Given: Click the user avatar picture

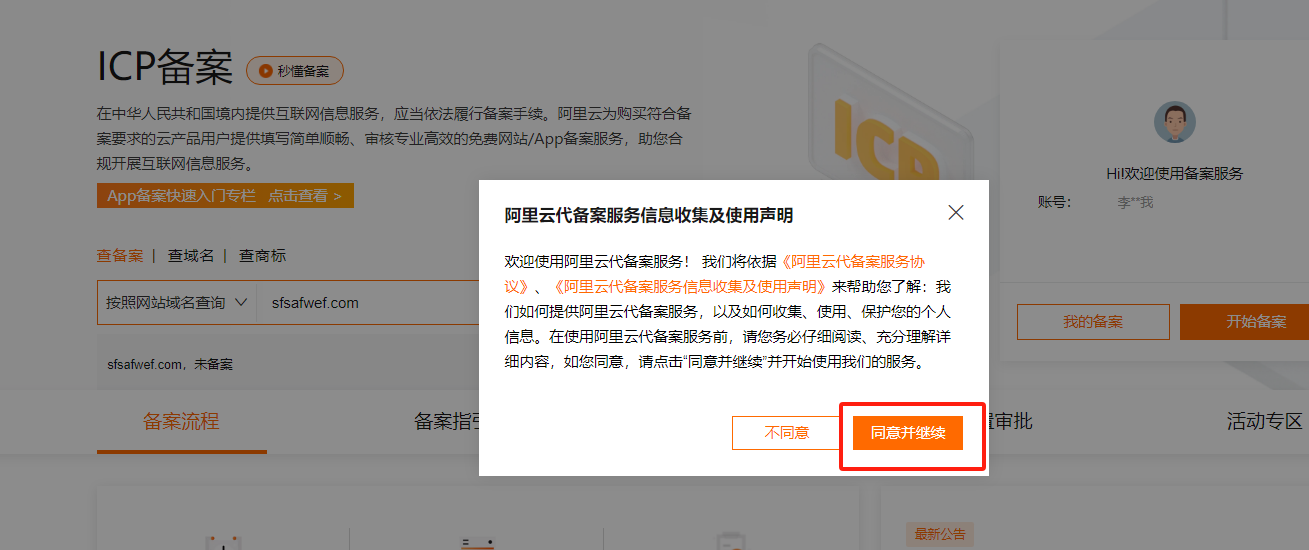Looking at the screenshot, I should coord(1175,121).
